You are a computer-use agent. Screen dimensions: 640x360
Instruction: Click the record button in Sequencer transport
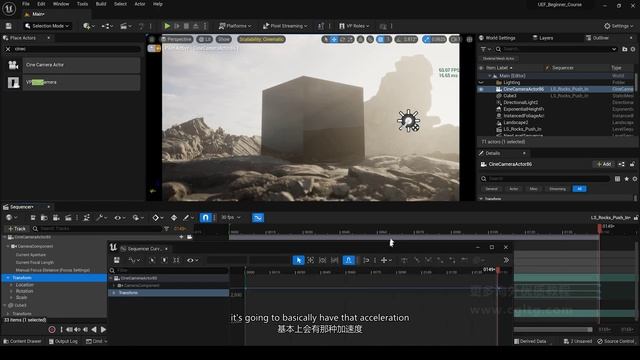pyautogui.click(x=52, y=329)
